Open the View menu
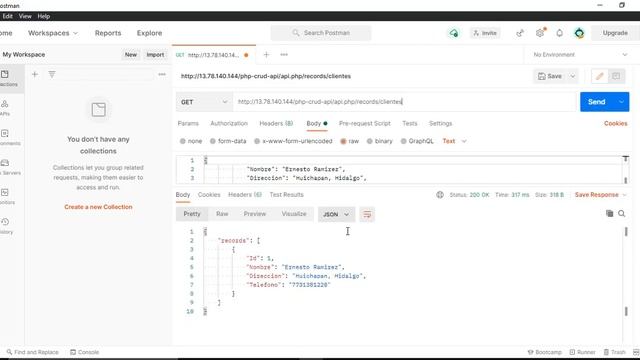The width and height of the screenshot is (640, 360). [x=25, y=16]
